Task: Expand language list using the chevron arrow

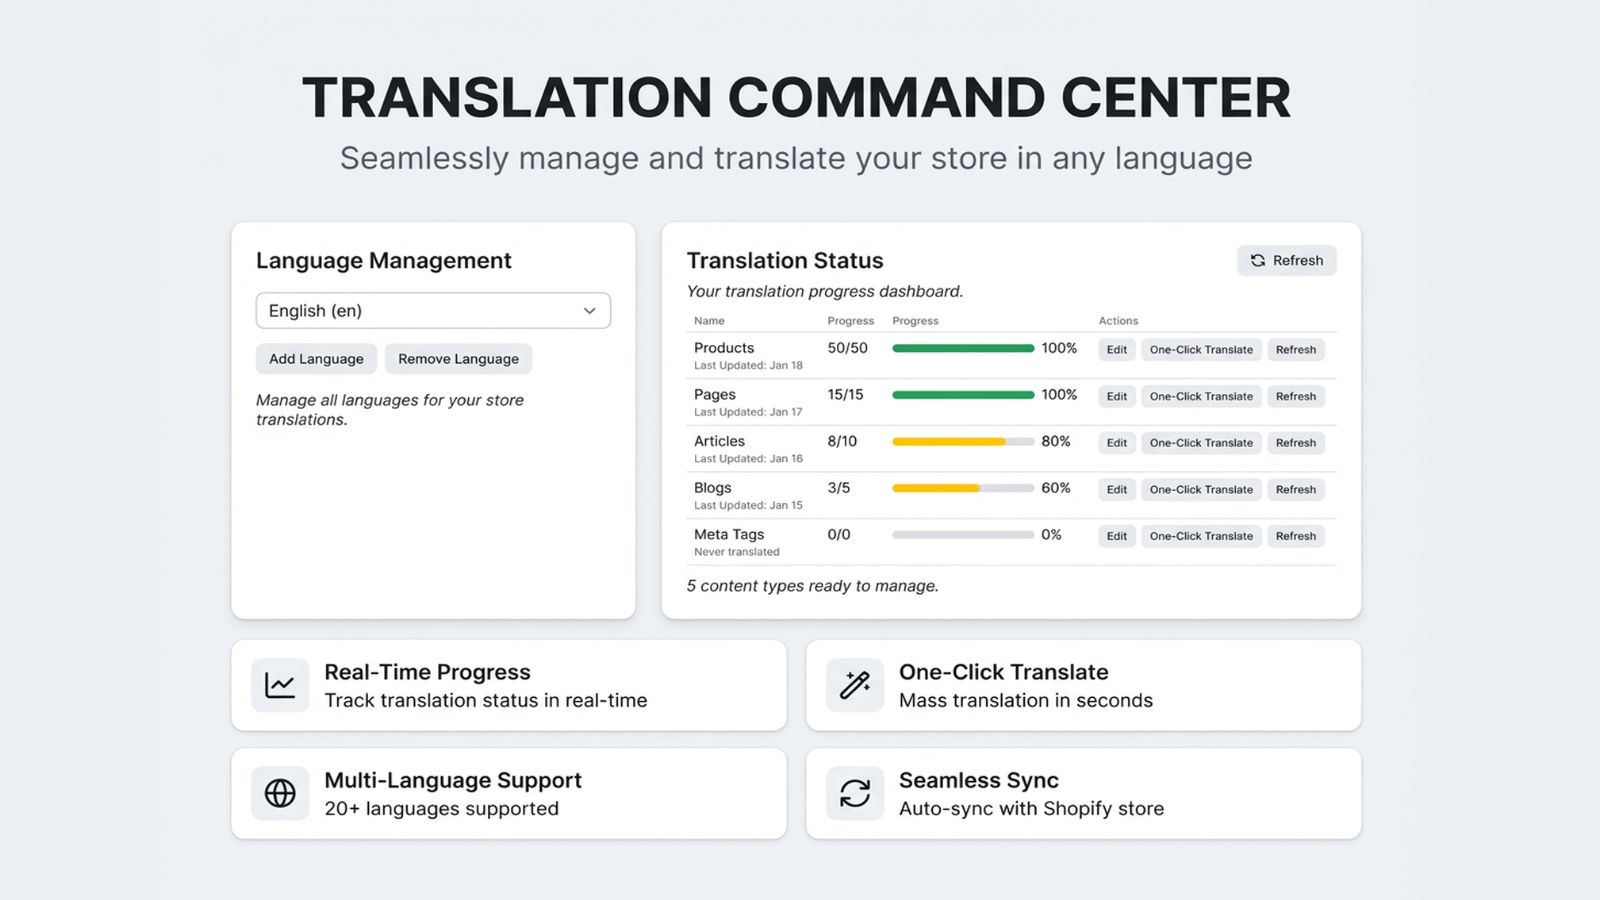Action: point(590,311)
